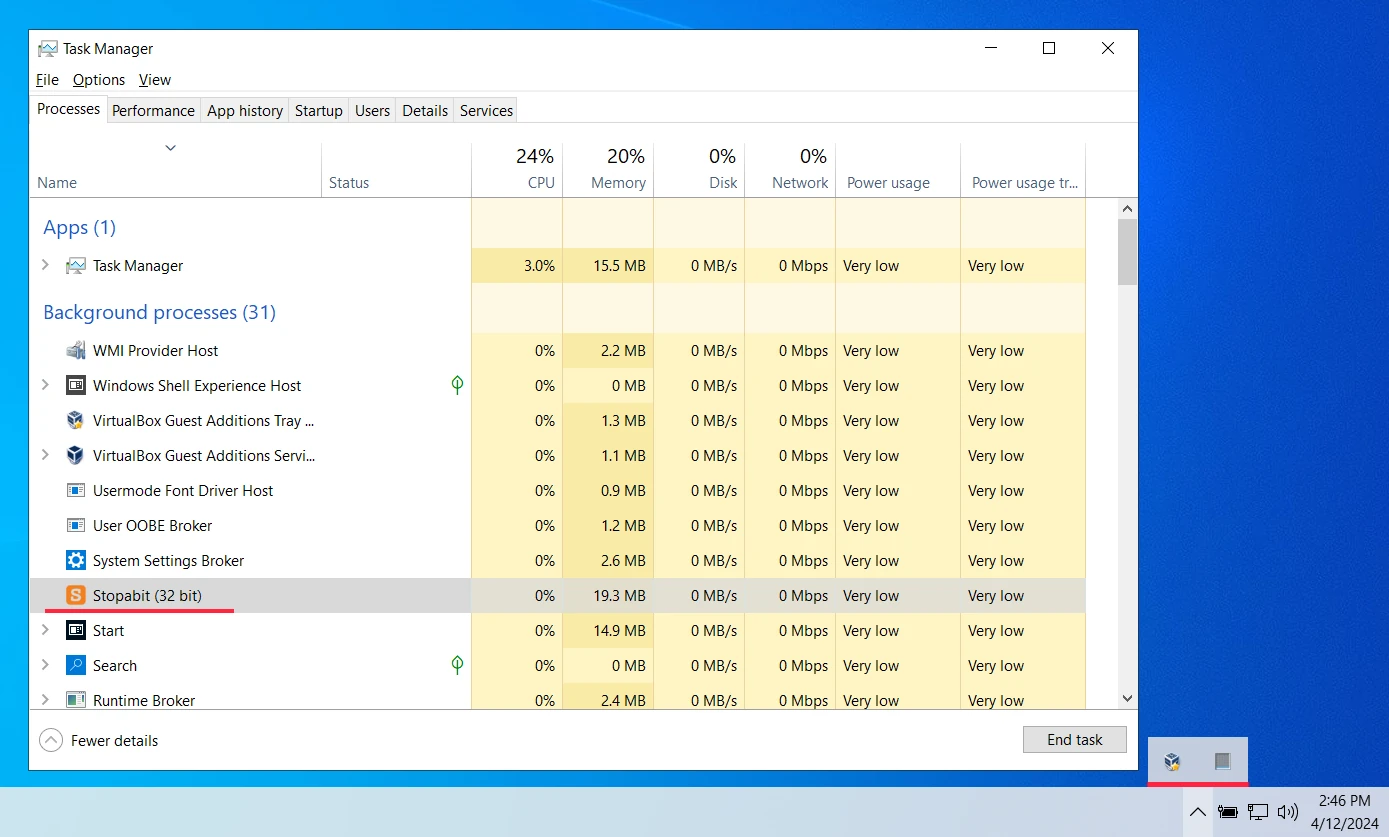Viewport: 1389px width, 837px height.
Task: Click the network icon in system tray
Action: click(1258, 812)
